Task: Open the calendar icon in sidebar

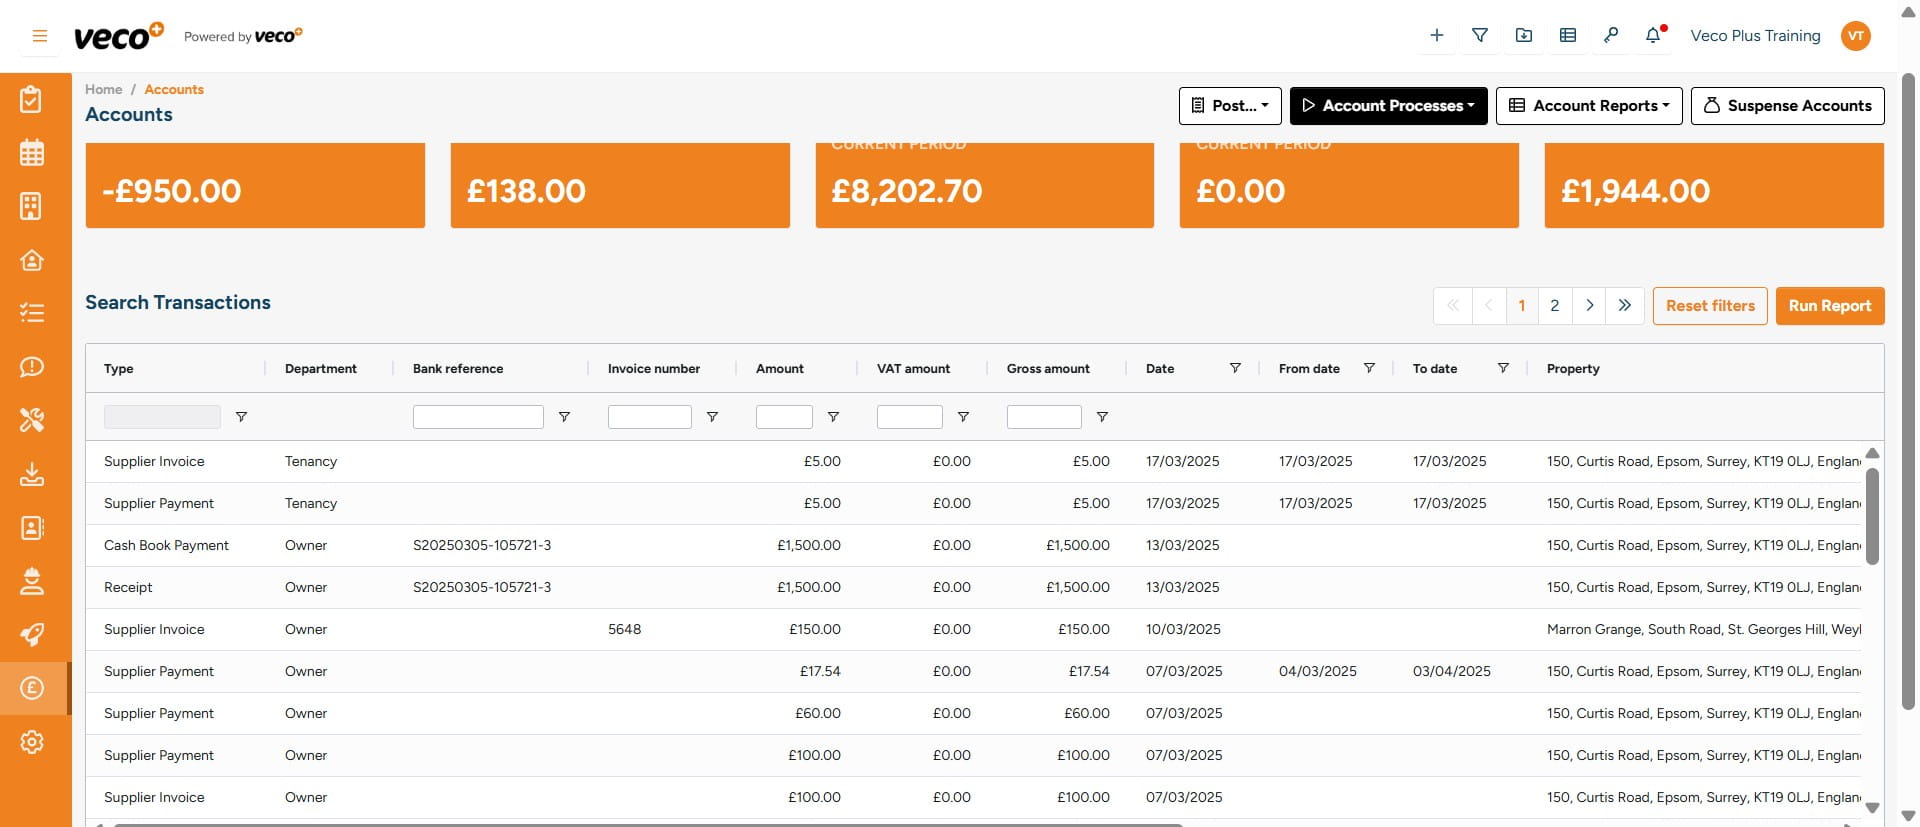Action: [x=32, y=153]
